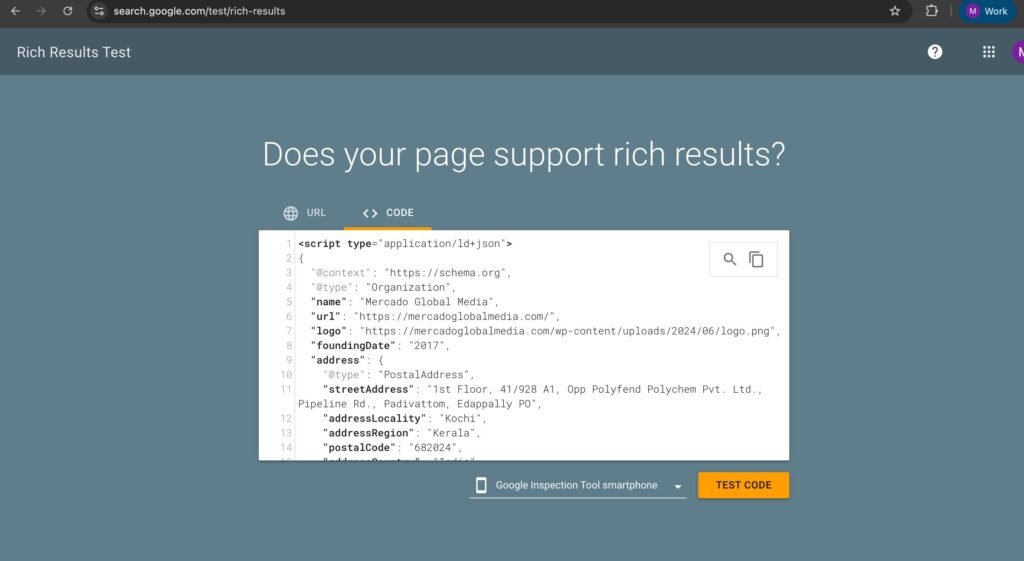Switch to the URL tab
The width and height of the screenshot is (1024, 561).
[304, 213]
